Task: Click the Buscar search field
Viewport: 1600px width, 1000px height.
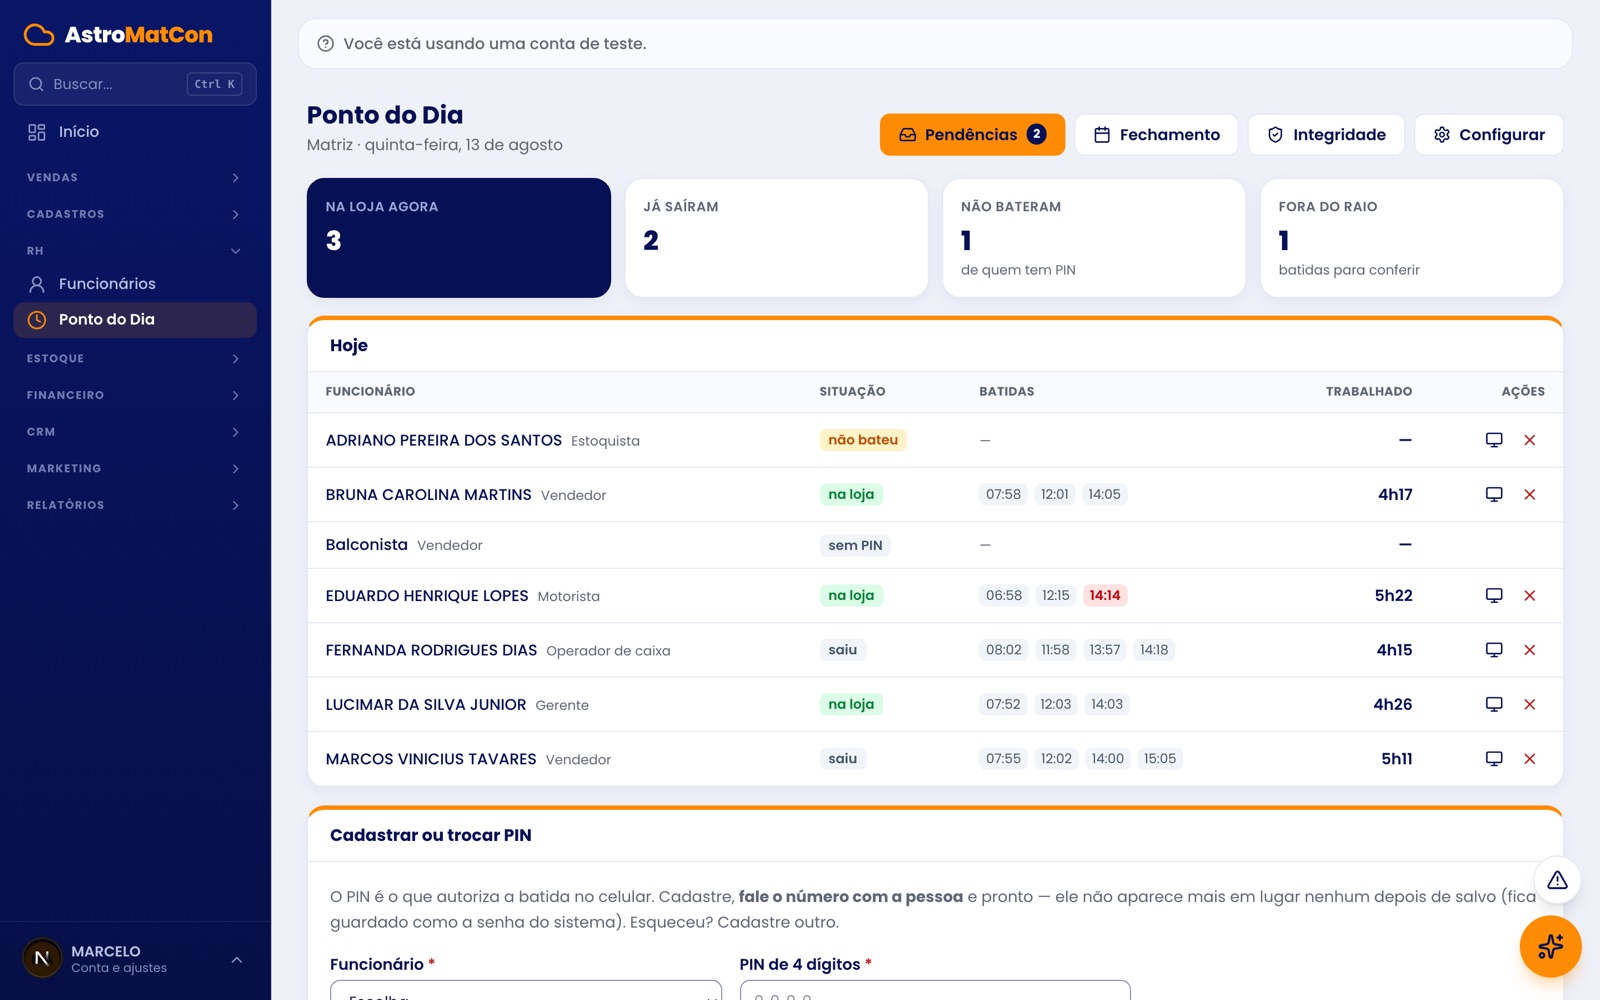Action: pos(135,84)
